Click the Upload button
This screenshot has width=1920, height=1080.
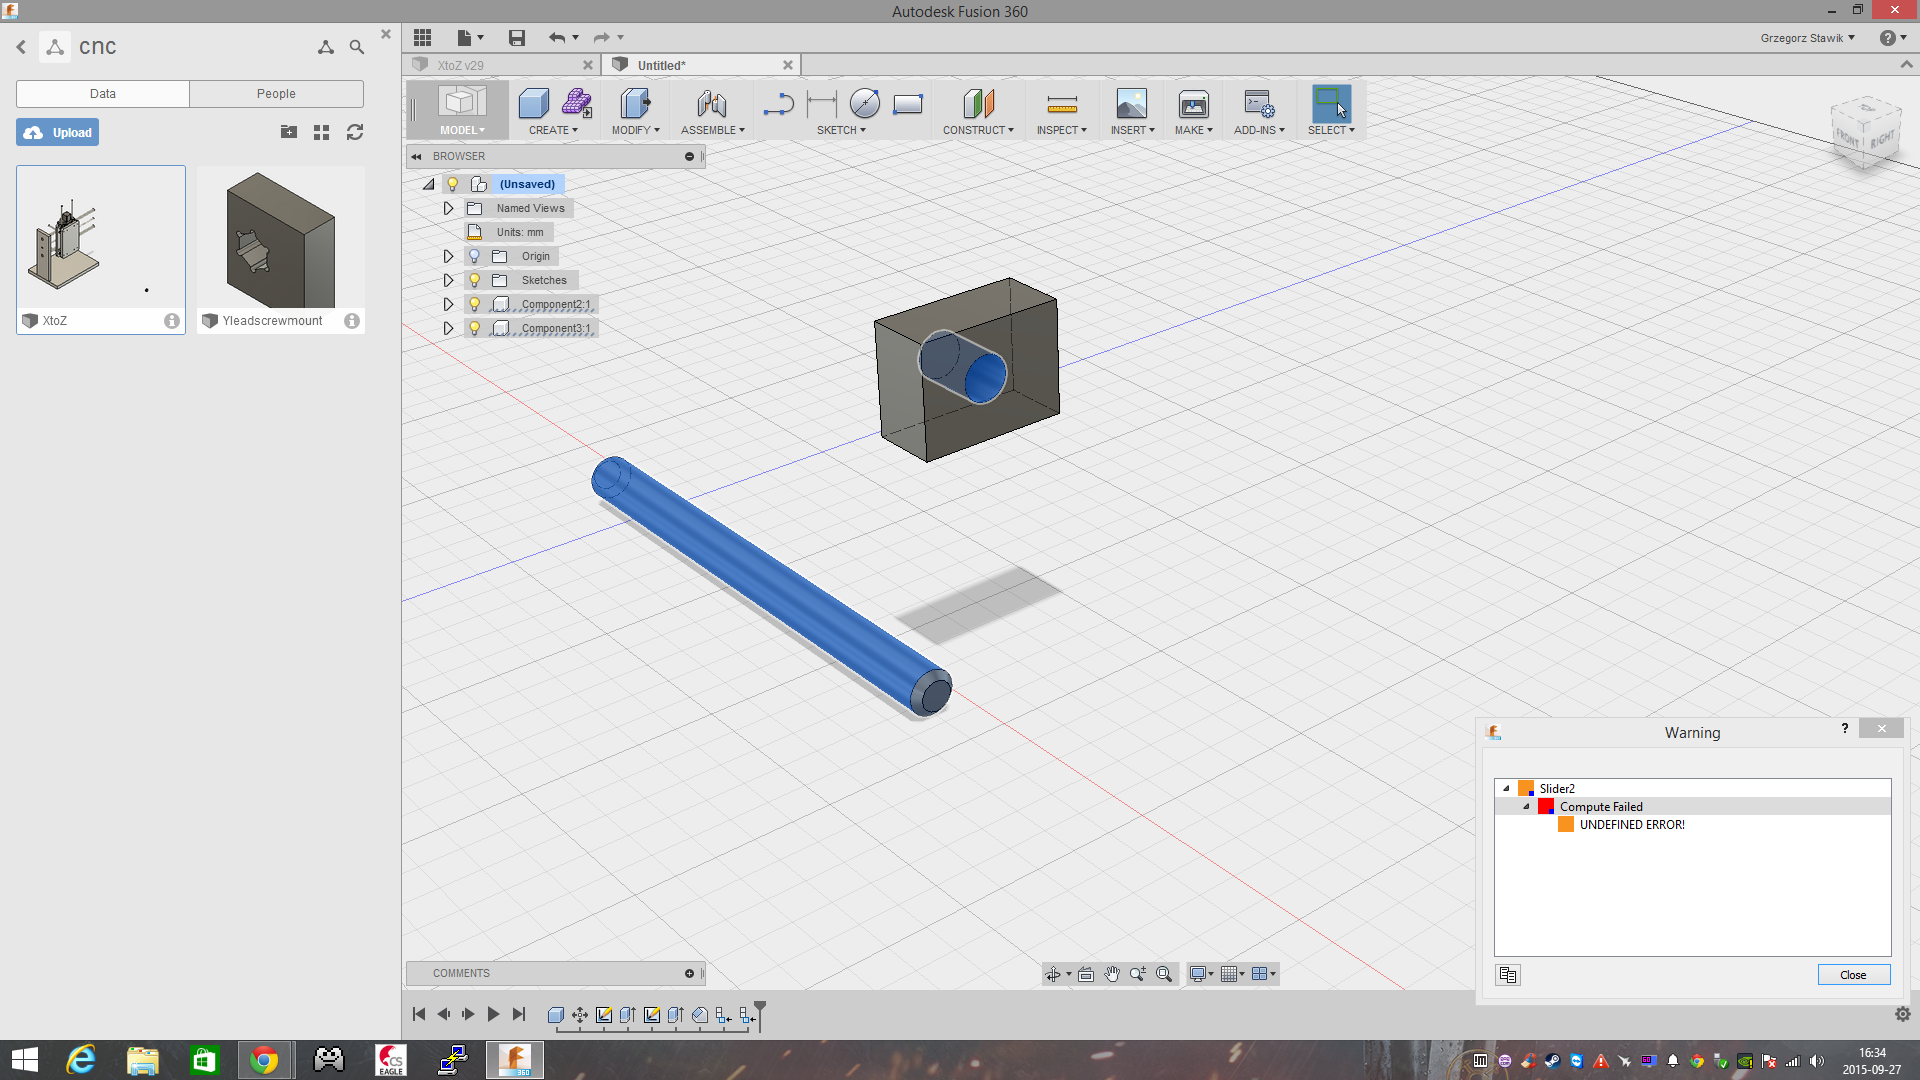point(57,132)
